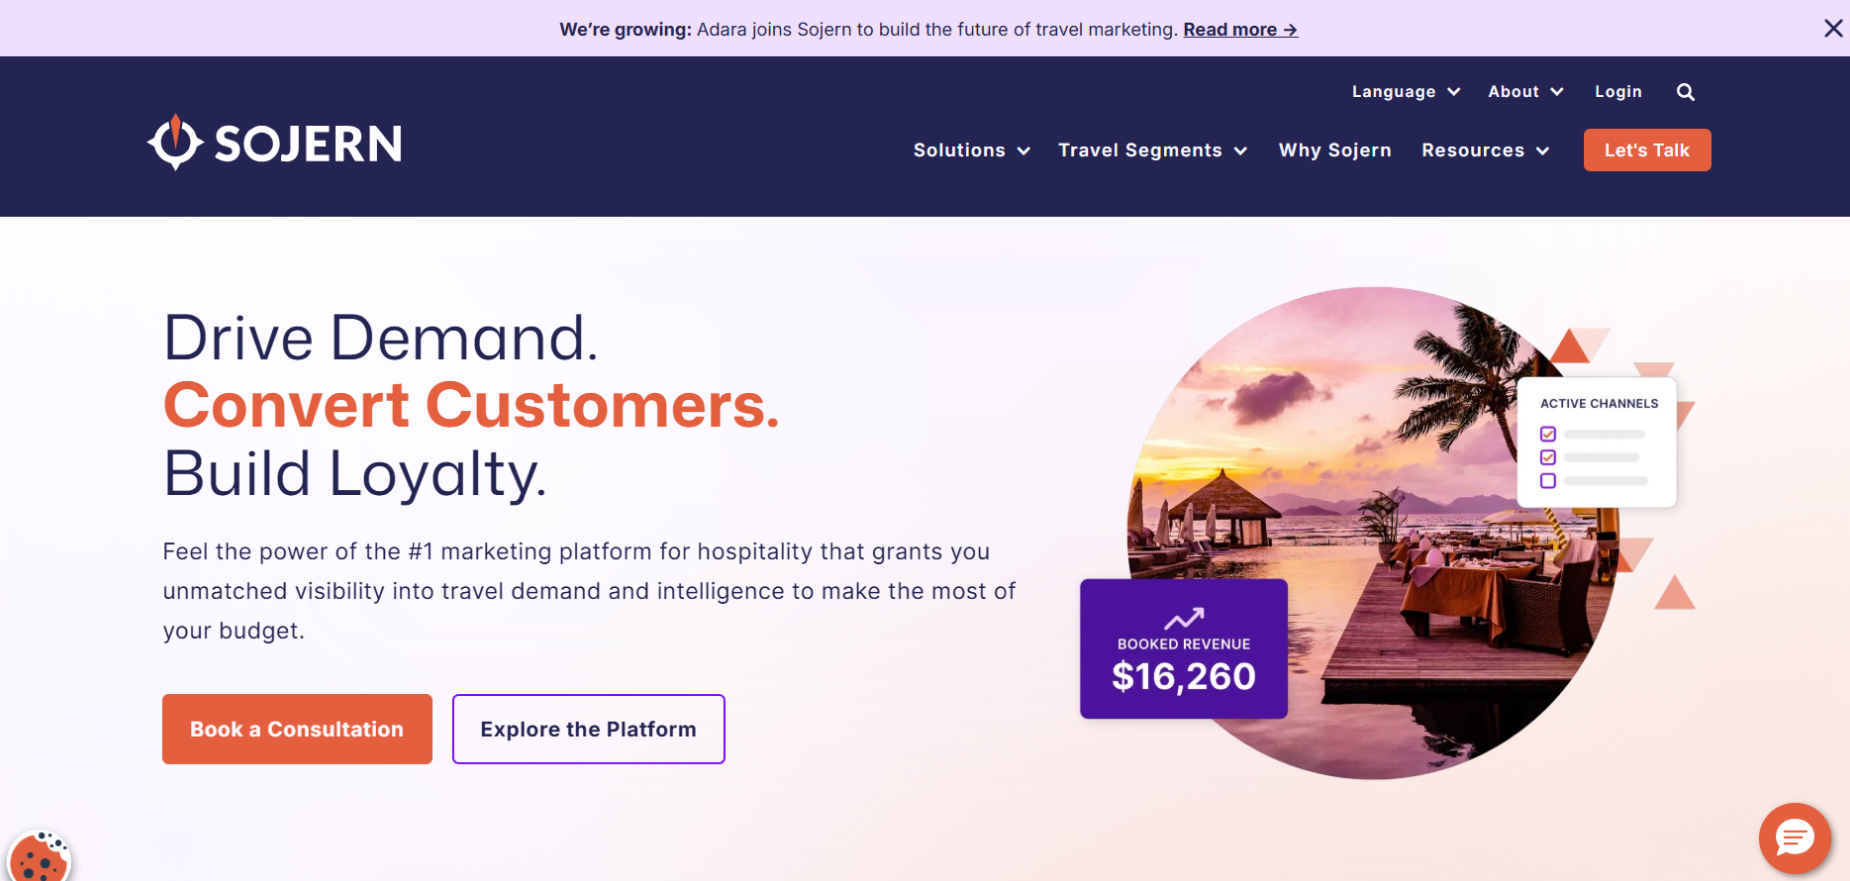
Task: Click the Sojern compass logo
Action: (175, 142)
